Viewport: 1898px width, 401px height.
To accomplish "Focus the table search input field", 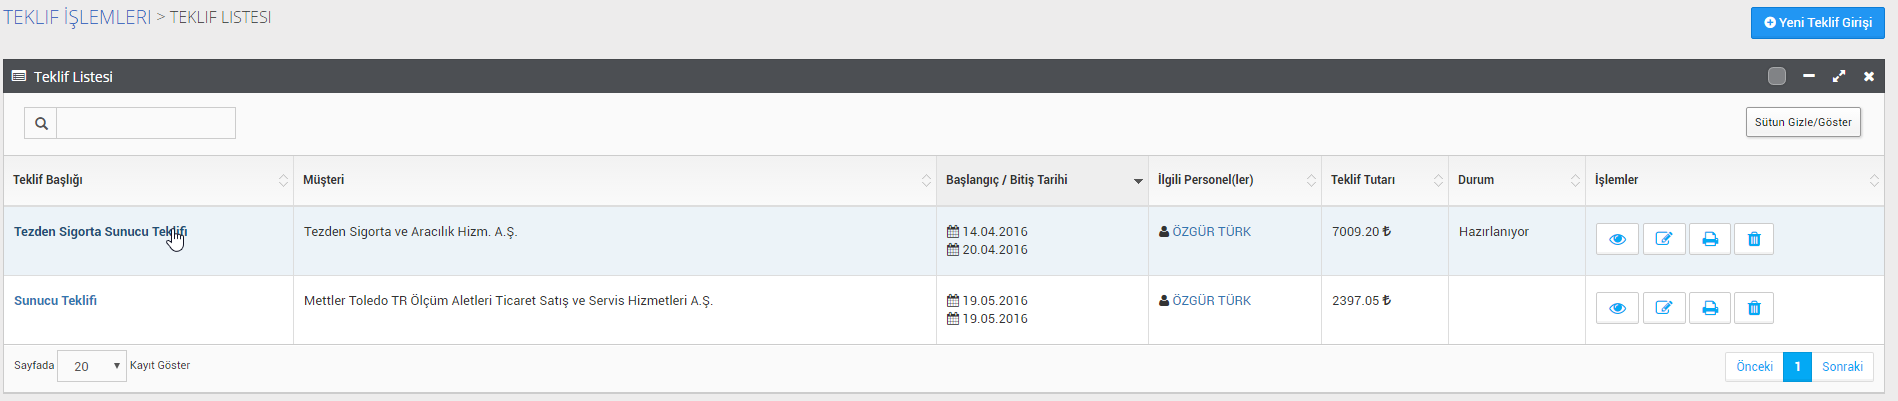I will (146, 123).
